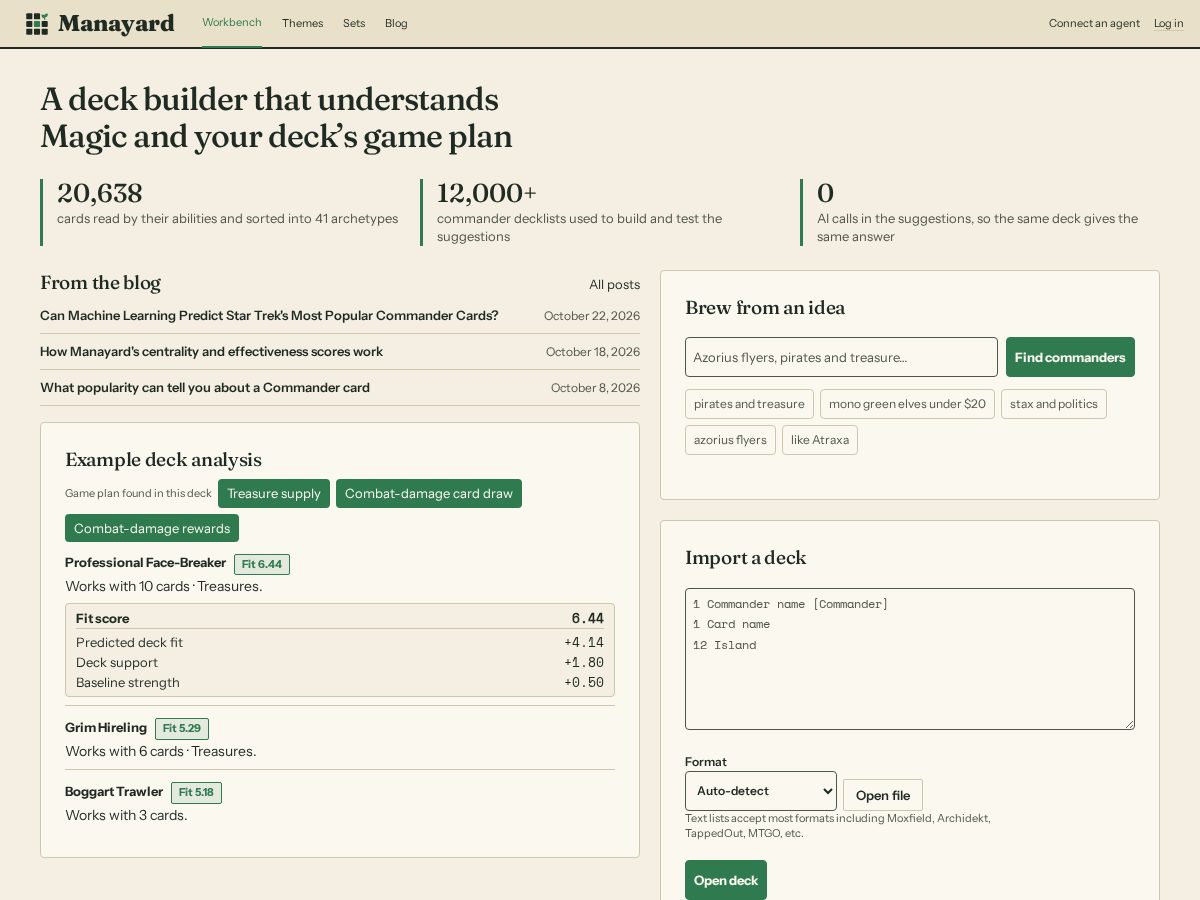Click the Fit score 6.44 value
1200x900 pixels.
pos(588,619)
